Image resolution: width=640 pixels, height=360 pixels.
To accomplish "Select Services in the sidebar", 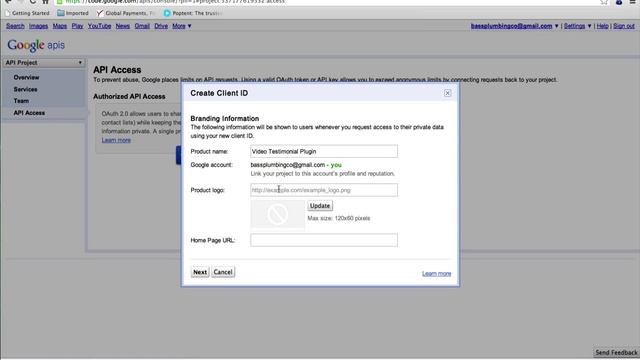I will (25, 89).
